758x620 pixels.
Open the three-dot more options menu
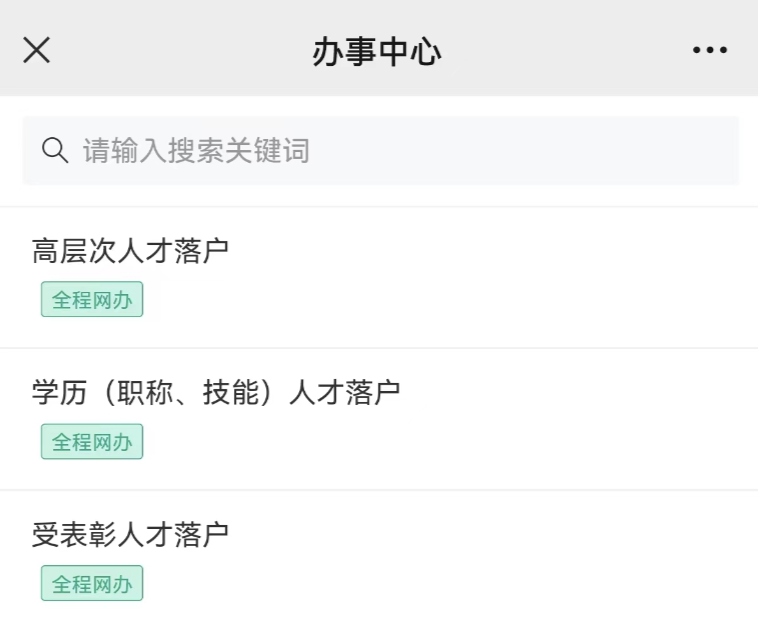coord(710,51)
